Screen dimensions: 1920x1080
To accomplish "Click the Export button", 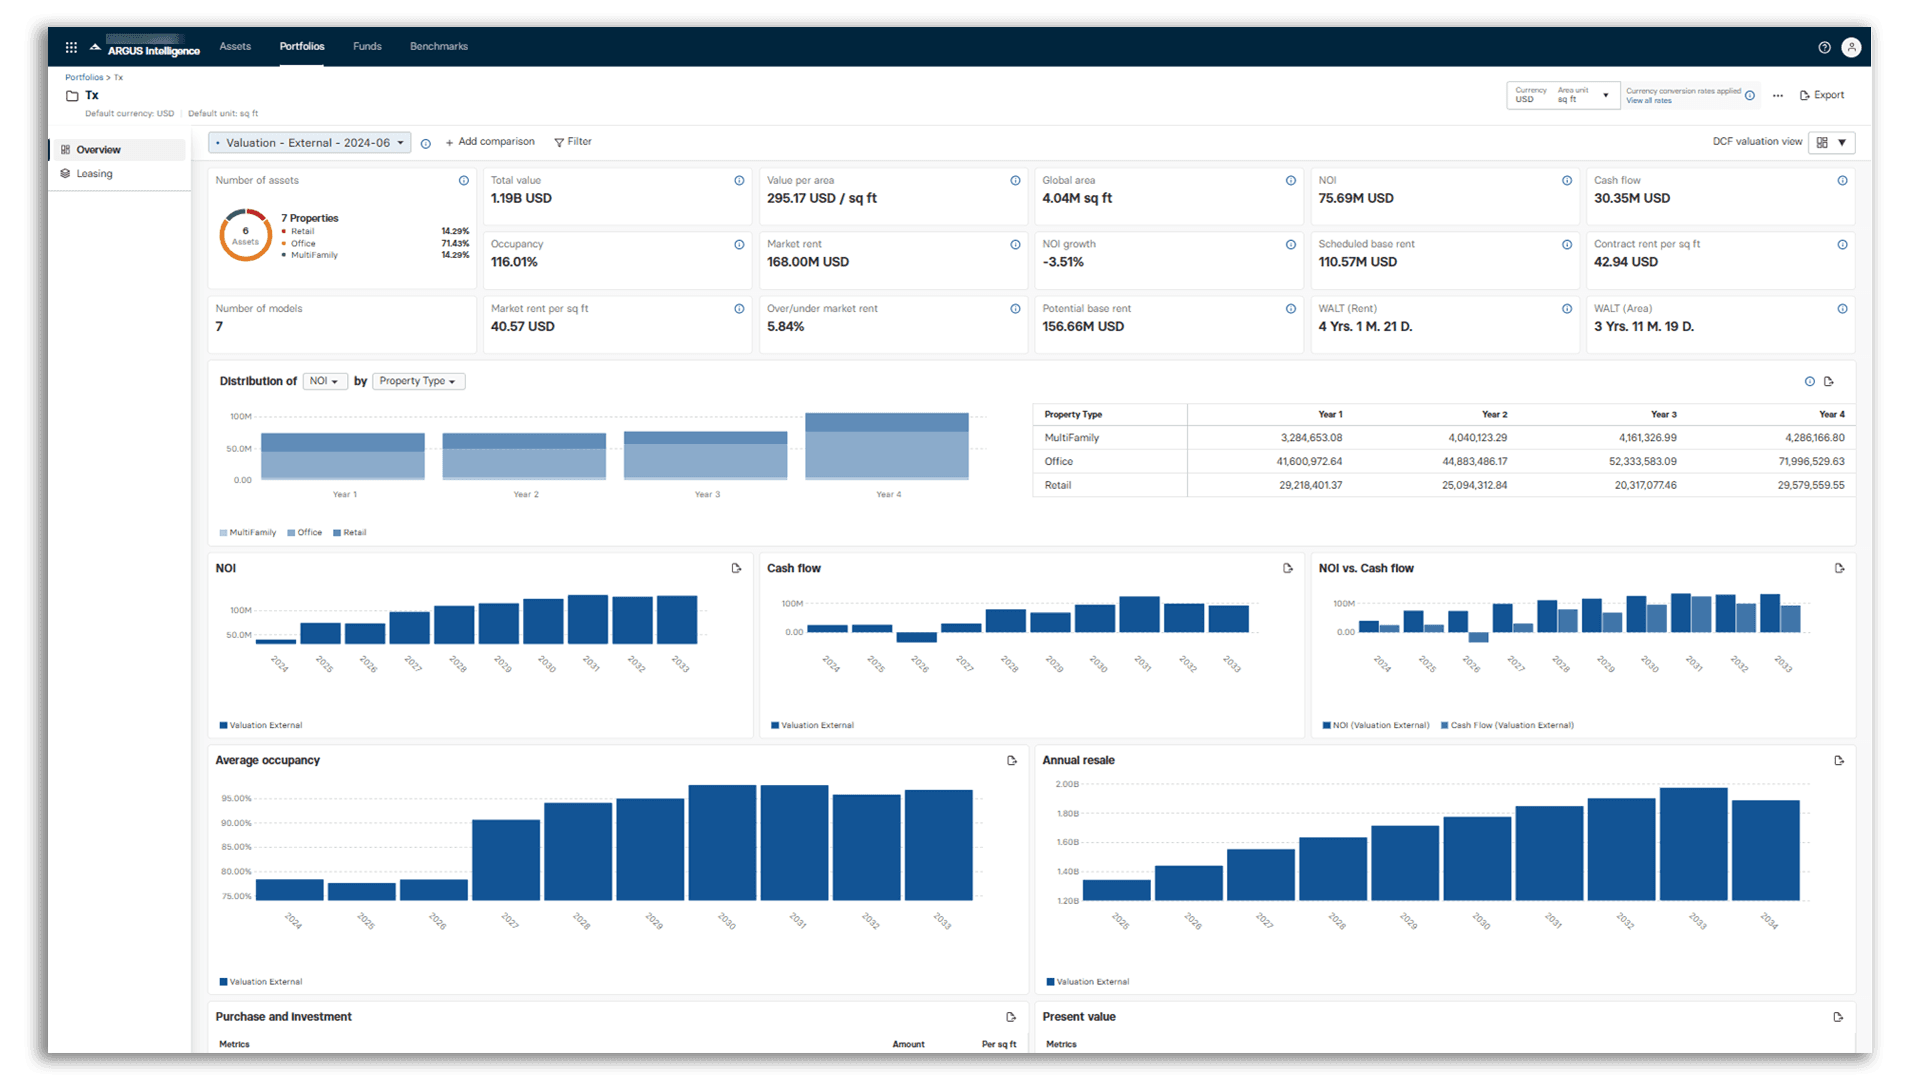I will 1822,94.
